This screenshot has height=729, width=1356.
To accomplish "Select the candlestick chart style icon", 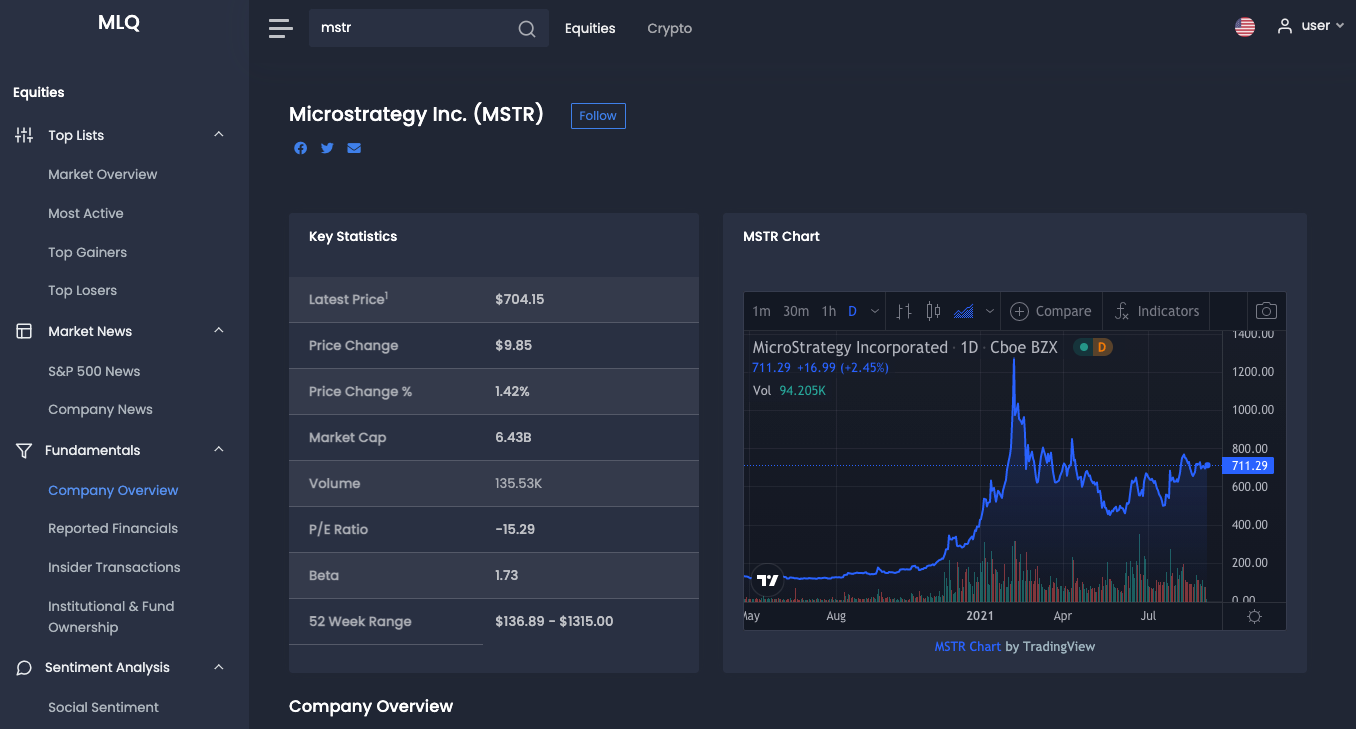I will (x=933, y=311).
